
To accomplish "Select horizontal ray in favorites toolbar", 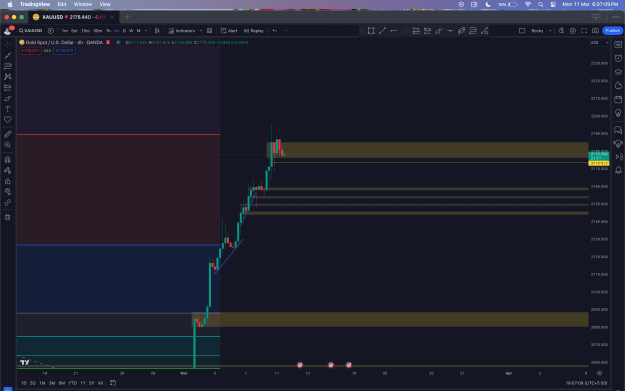I will click(393, 31).
